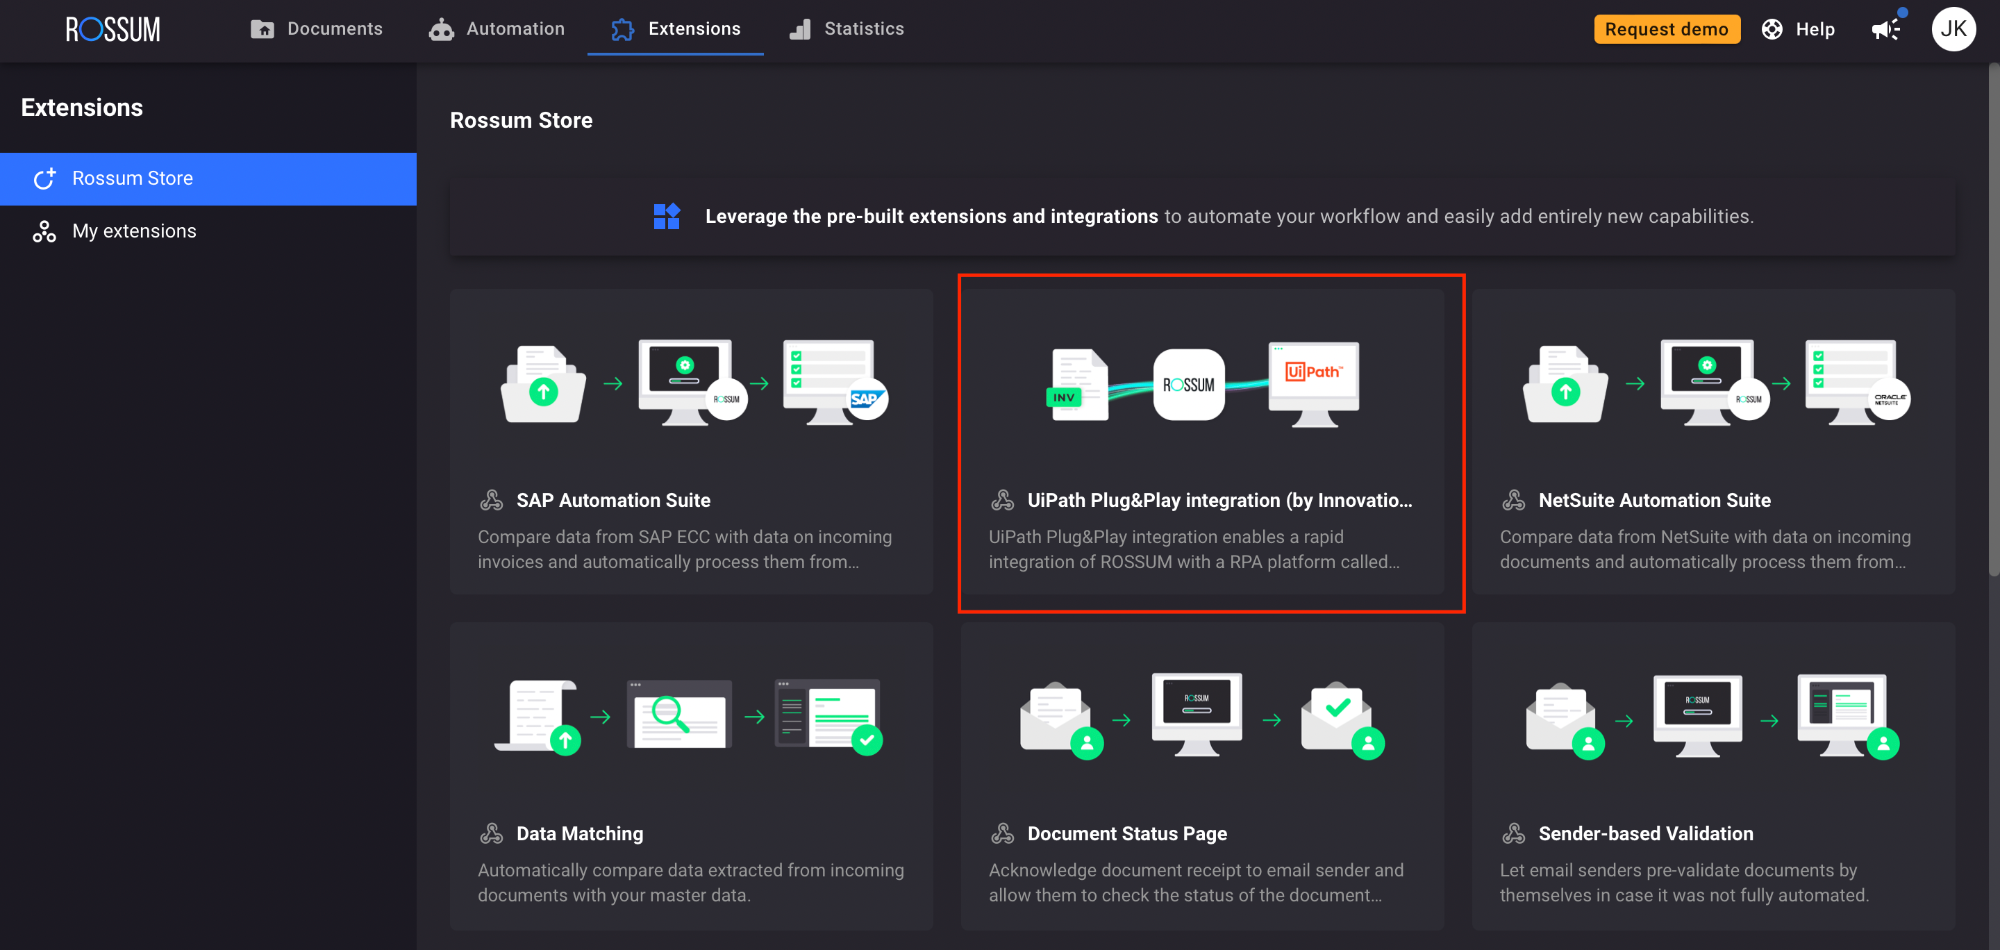Open My extensions in sidebar

click(x=208, y=231)
